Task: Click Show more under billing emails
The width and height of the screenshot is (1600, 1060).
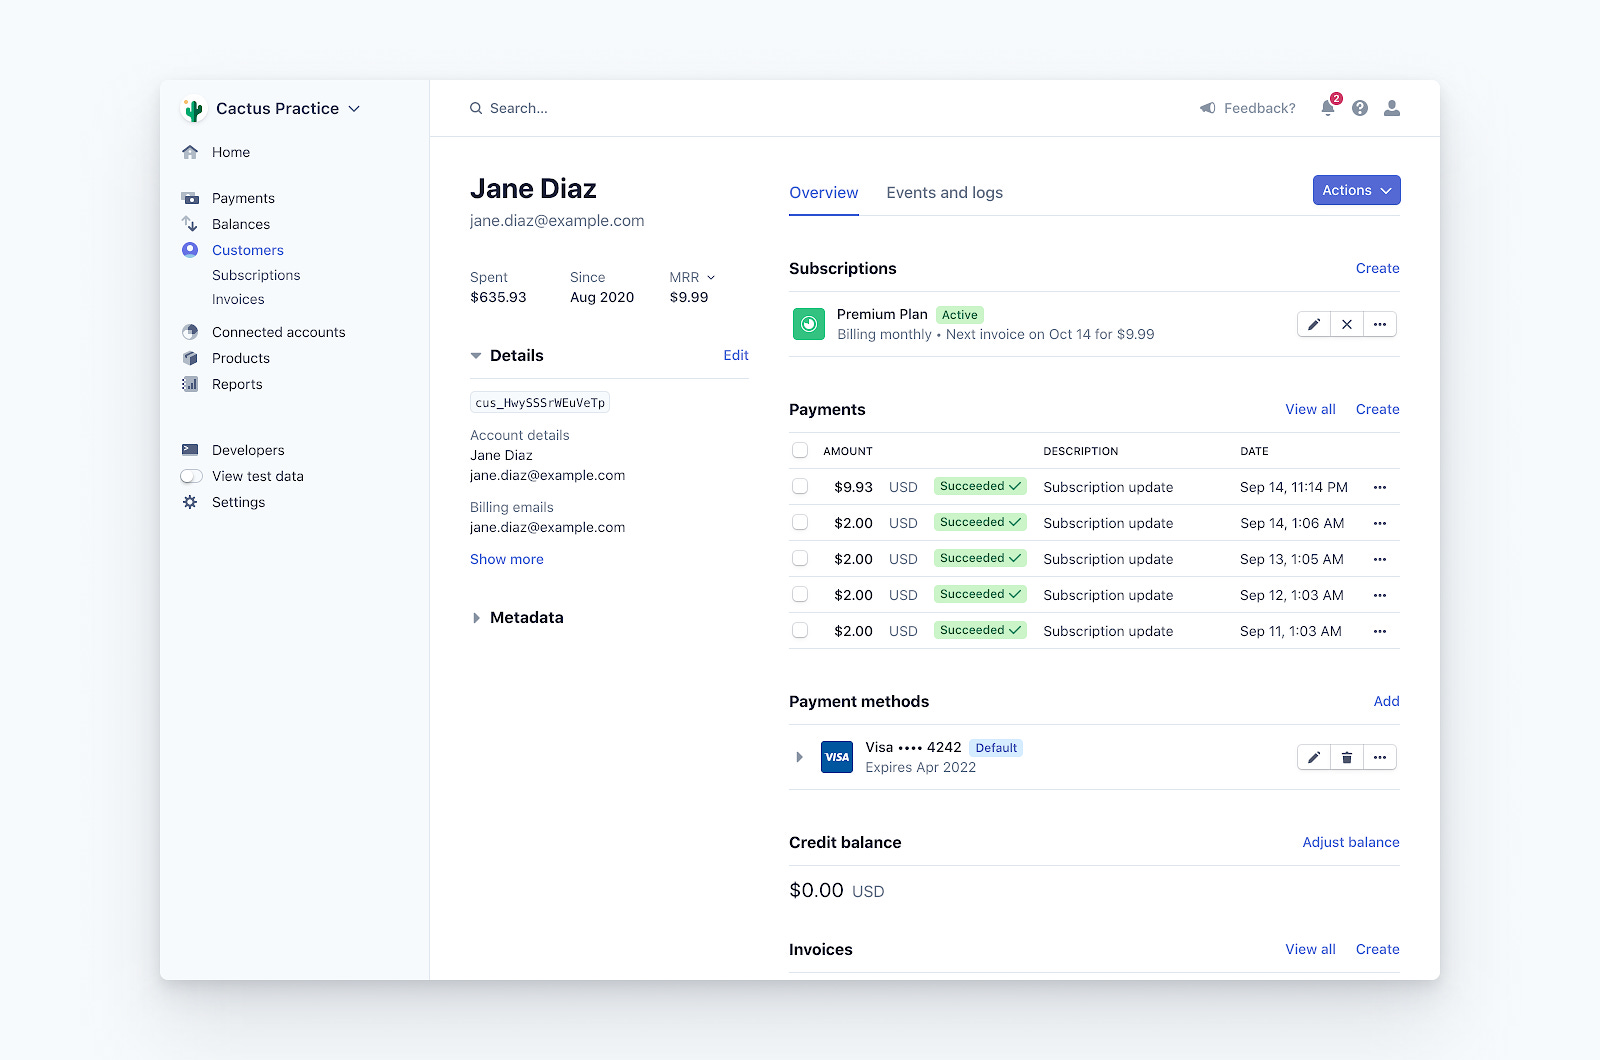Action: click(506, 559)
